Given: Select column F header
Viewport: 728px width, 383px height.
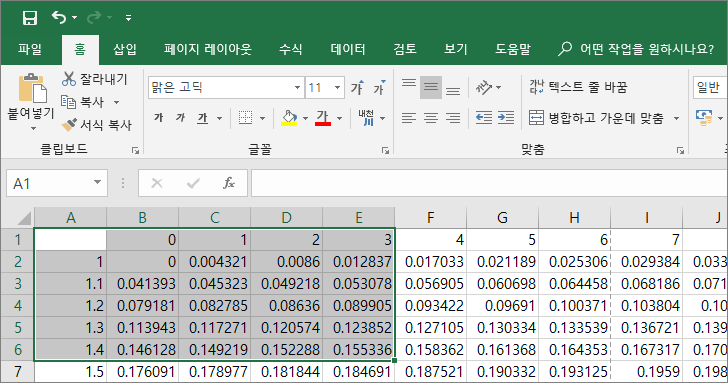Looking at the screenshot, I should [430, 217].
